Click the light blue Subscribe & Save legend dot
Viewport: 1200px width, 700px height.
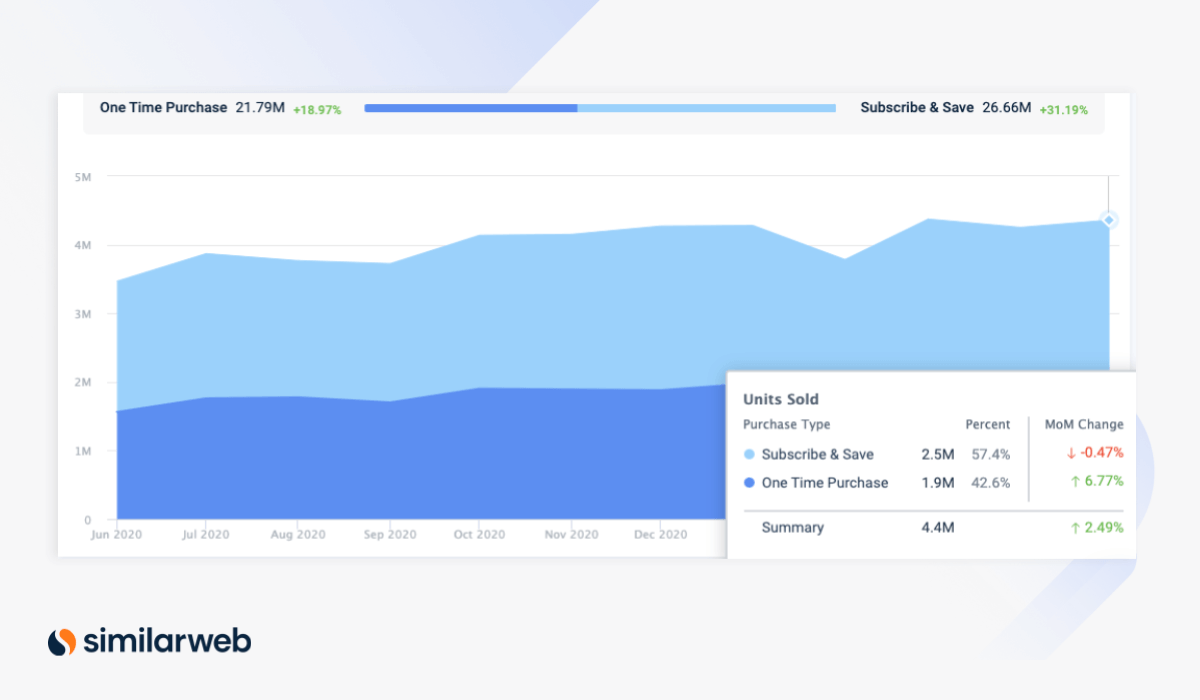coord(750,455)
